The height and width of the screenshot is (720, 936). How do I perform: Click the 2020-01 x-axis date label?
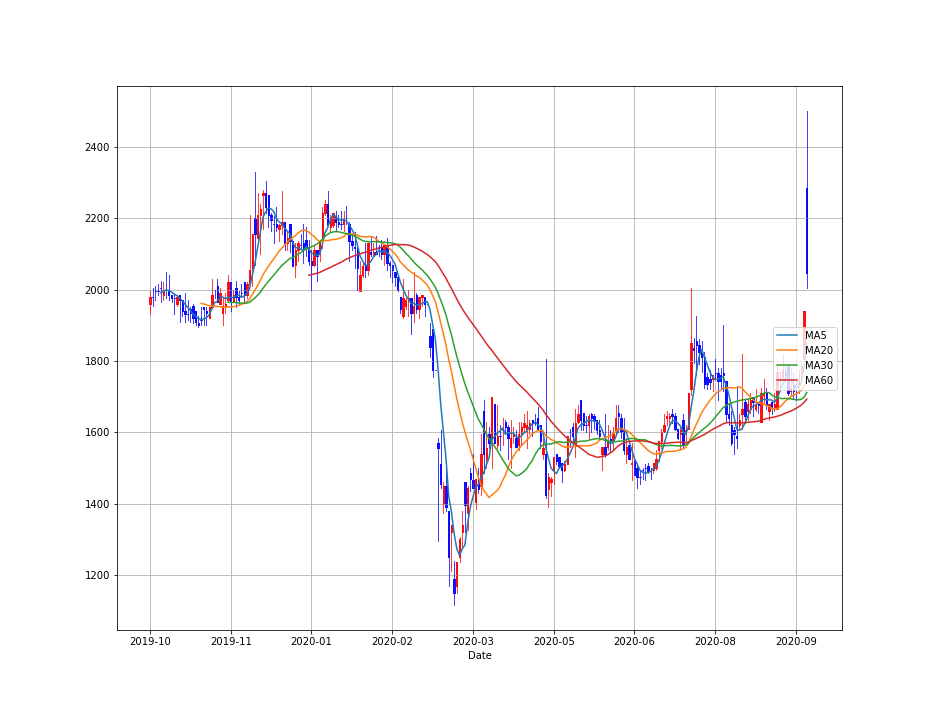311,641
